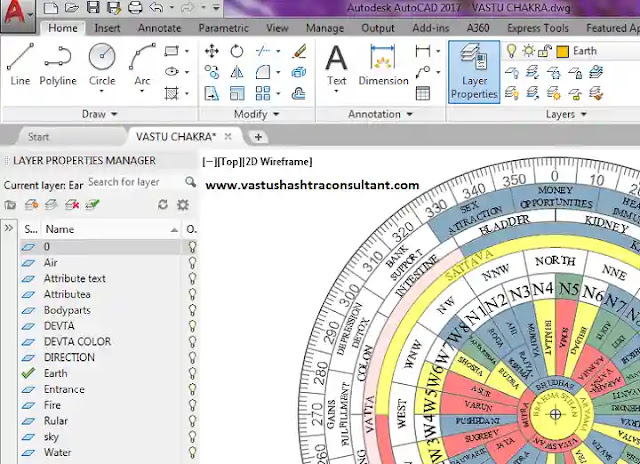The height and width of the screenshot is (464, 640).
Task: Toggle on/off bulb for Attribute text layer
Action: click(x=192, y=278)
